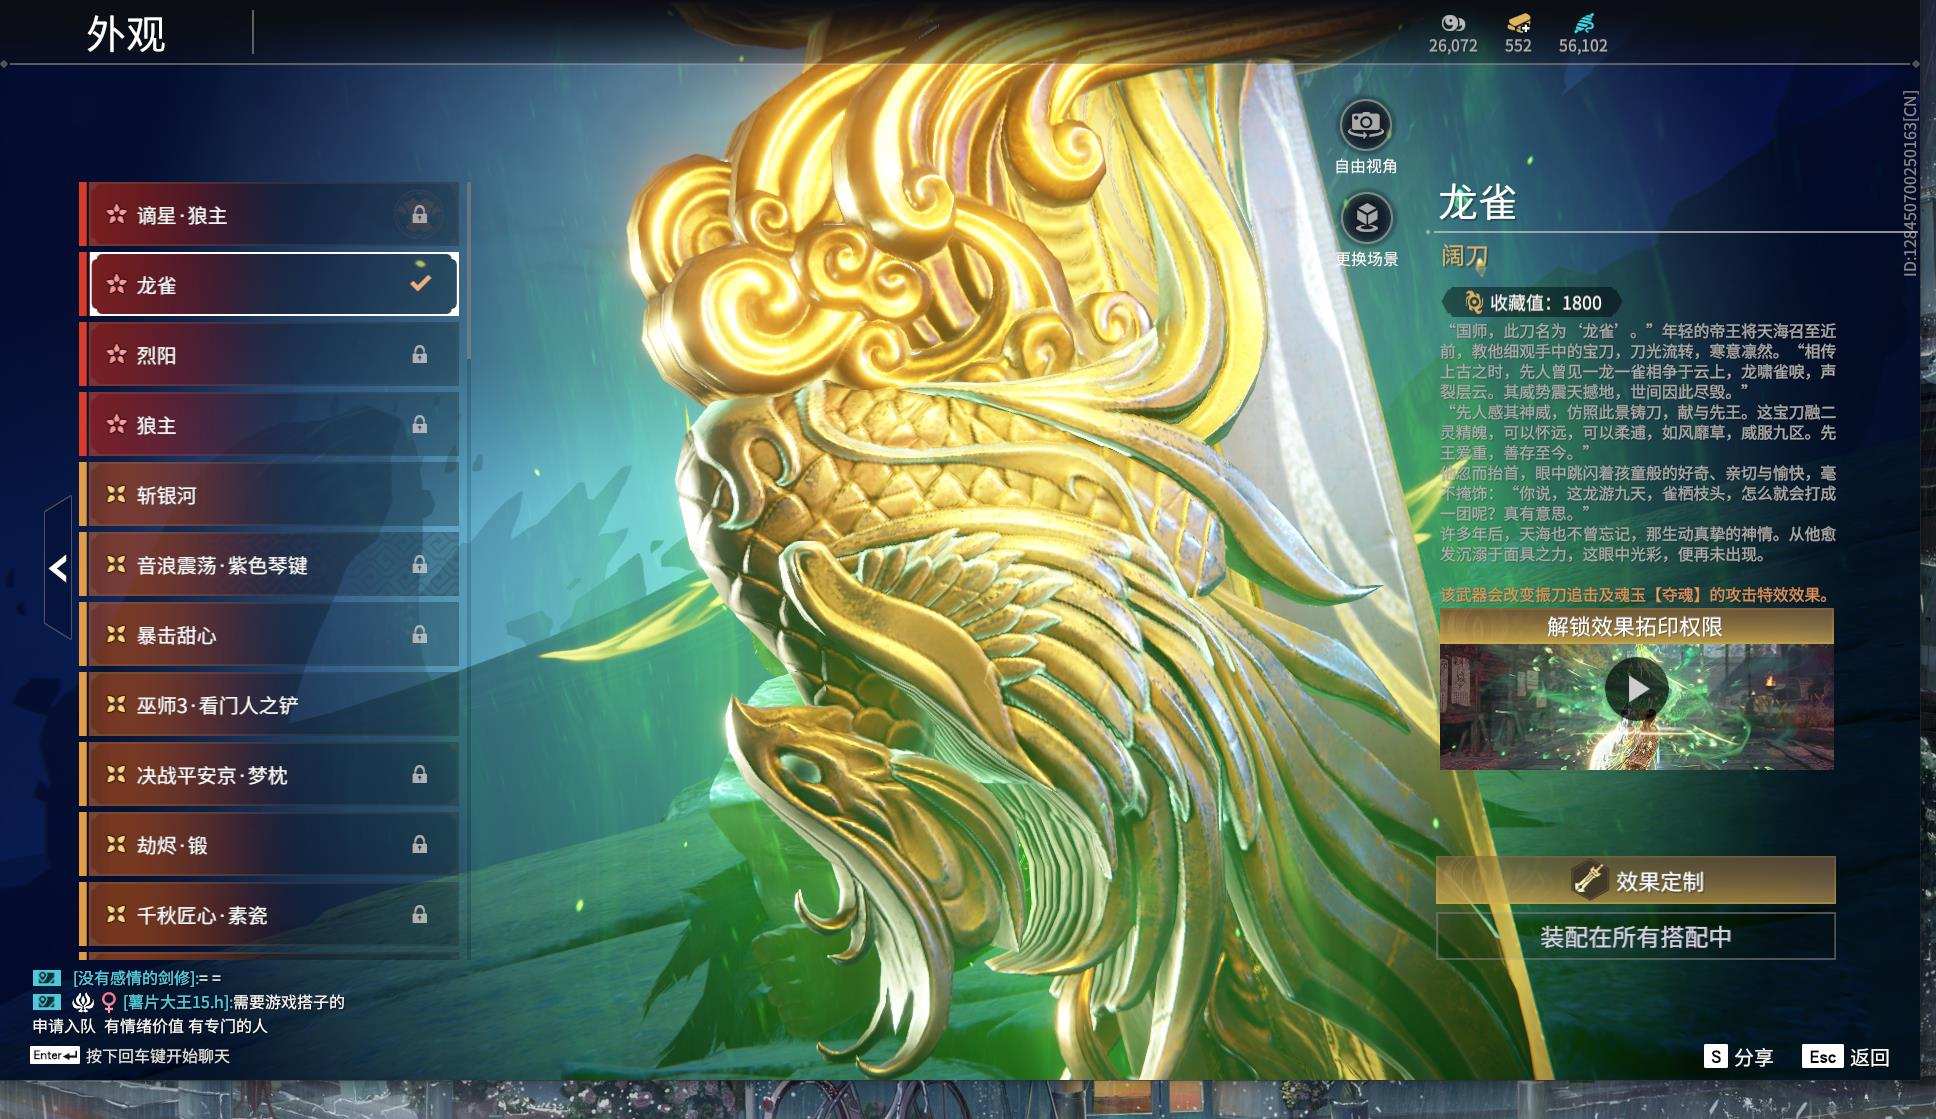Click the lock icon on 千秋匠心·素瓷
The width and height of the screenshot is (1936, 1119).
[x=420, y=914]
